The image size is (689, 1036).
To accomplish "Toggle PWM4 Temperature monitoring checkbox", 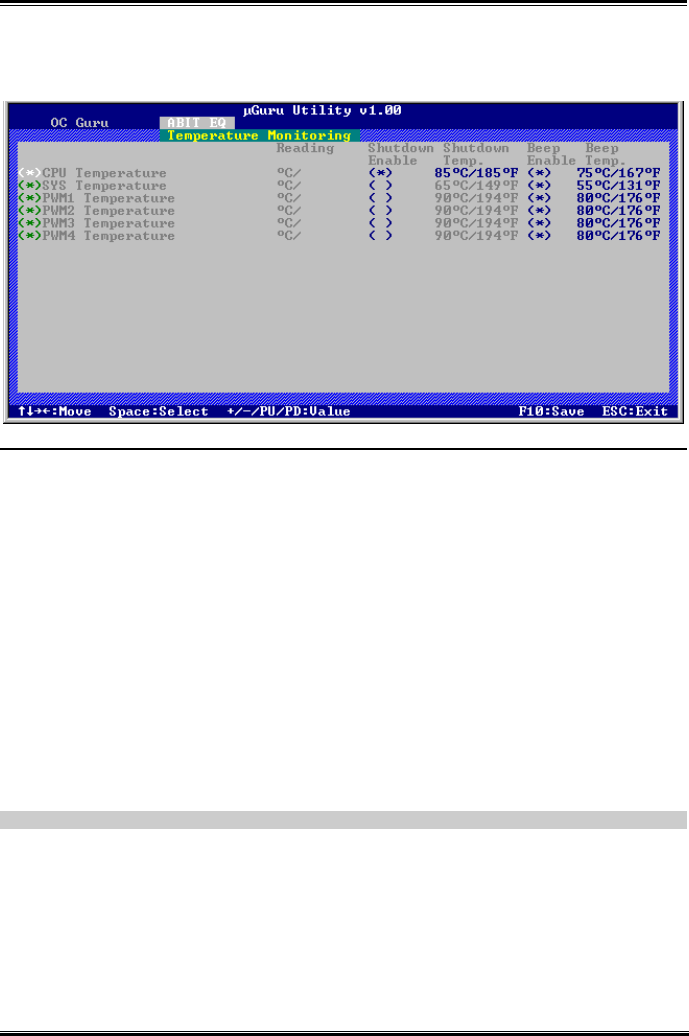I will tap(30, 236).
